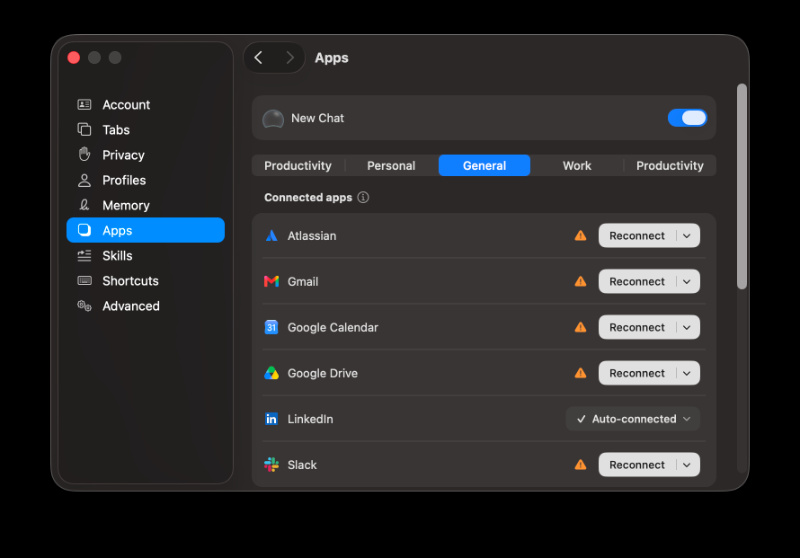The image size is (800, 558).
Task: Select the General tab
Action: click(484, 166)
